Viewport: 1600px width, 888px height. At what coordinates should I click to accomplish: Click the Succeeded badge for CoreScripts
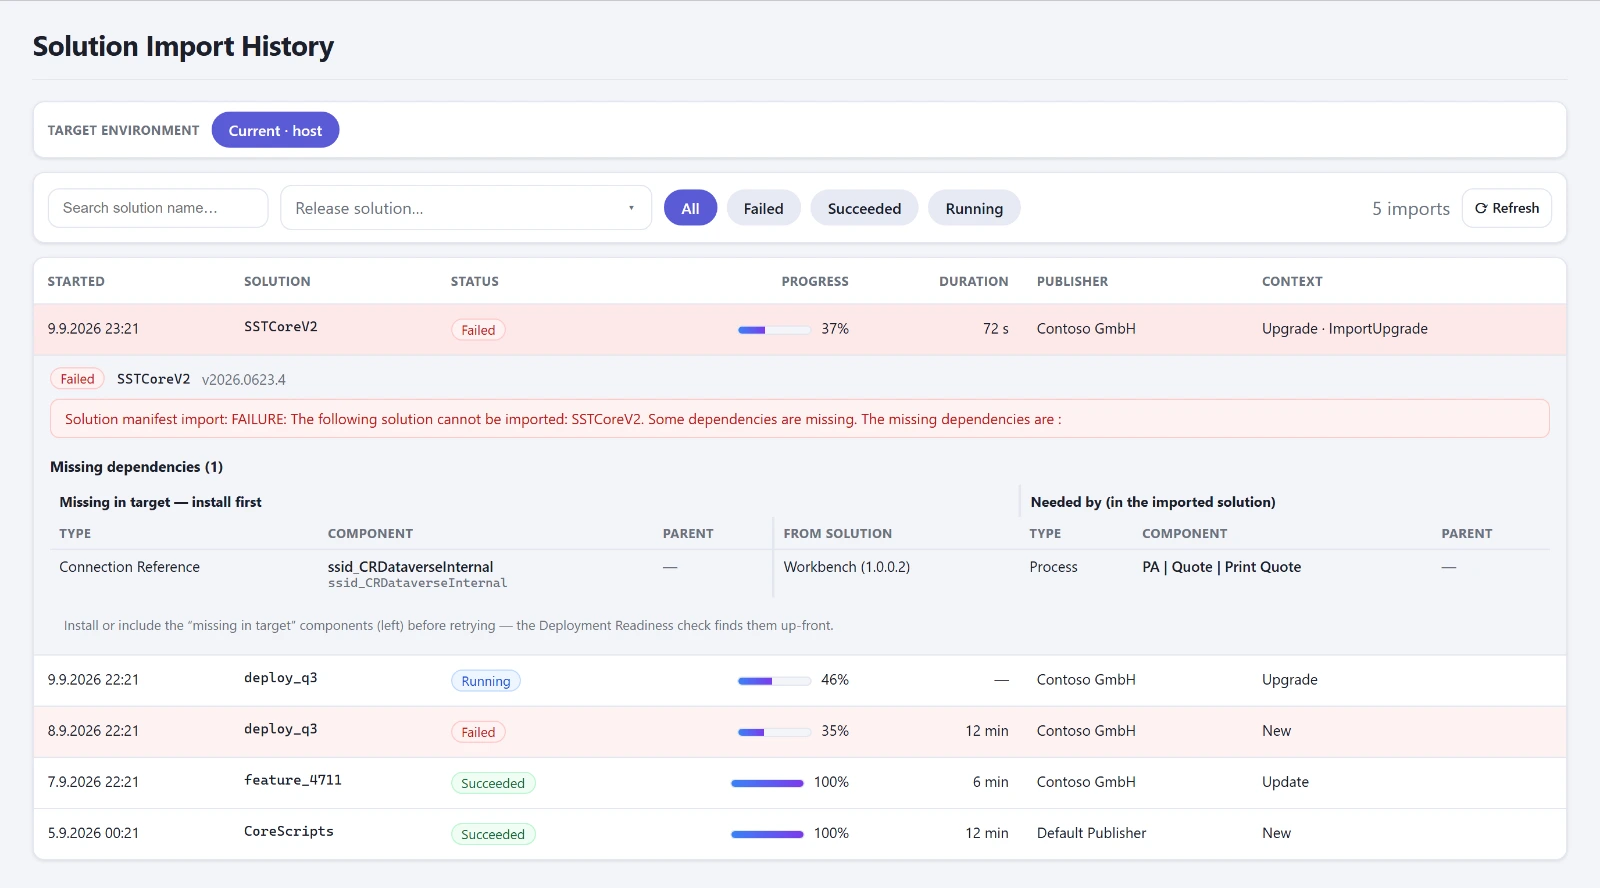pos(493,834)
